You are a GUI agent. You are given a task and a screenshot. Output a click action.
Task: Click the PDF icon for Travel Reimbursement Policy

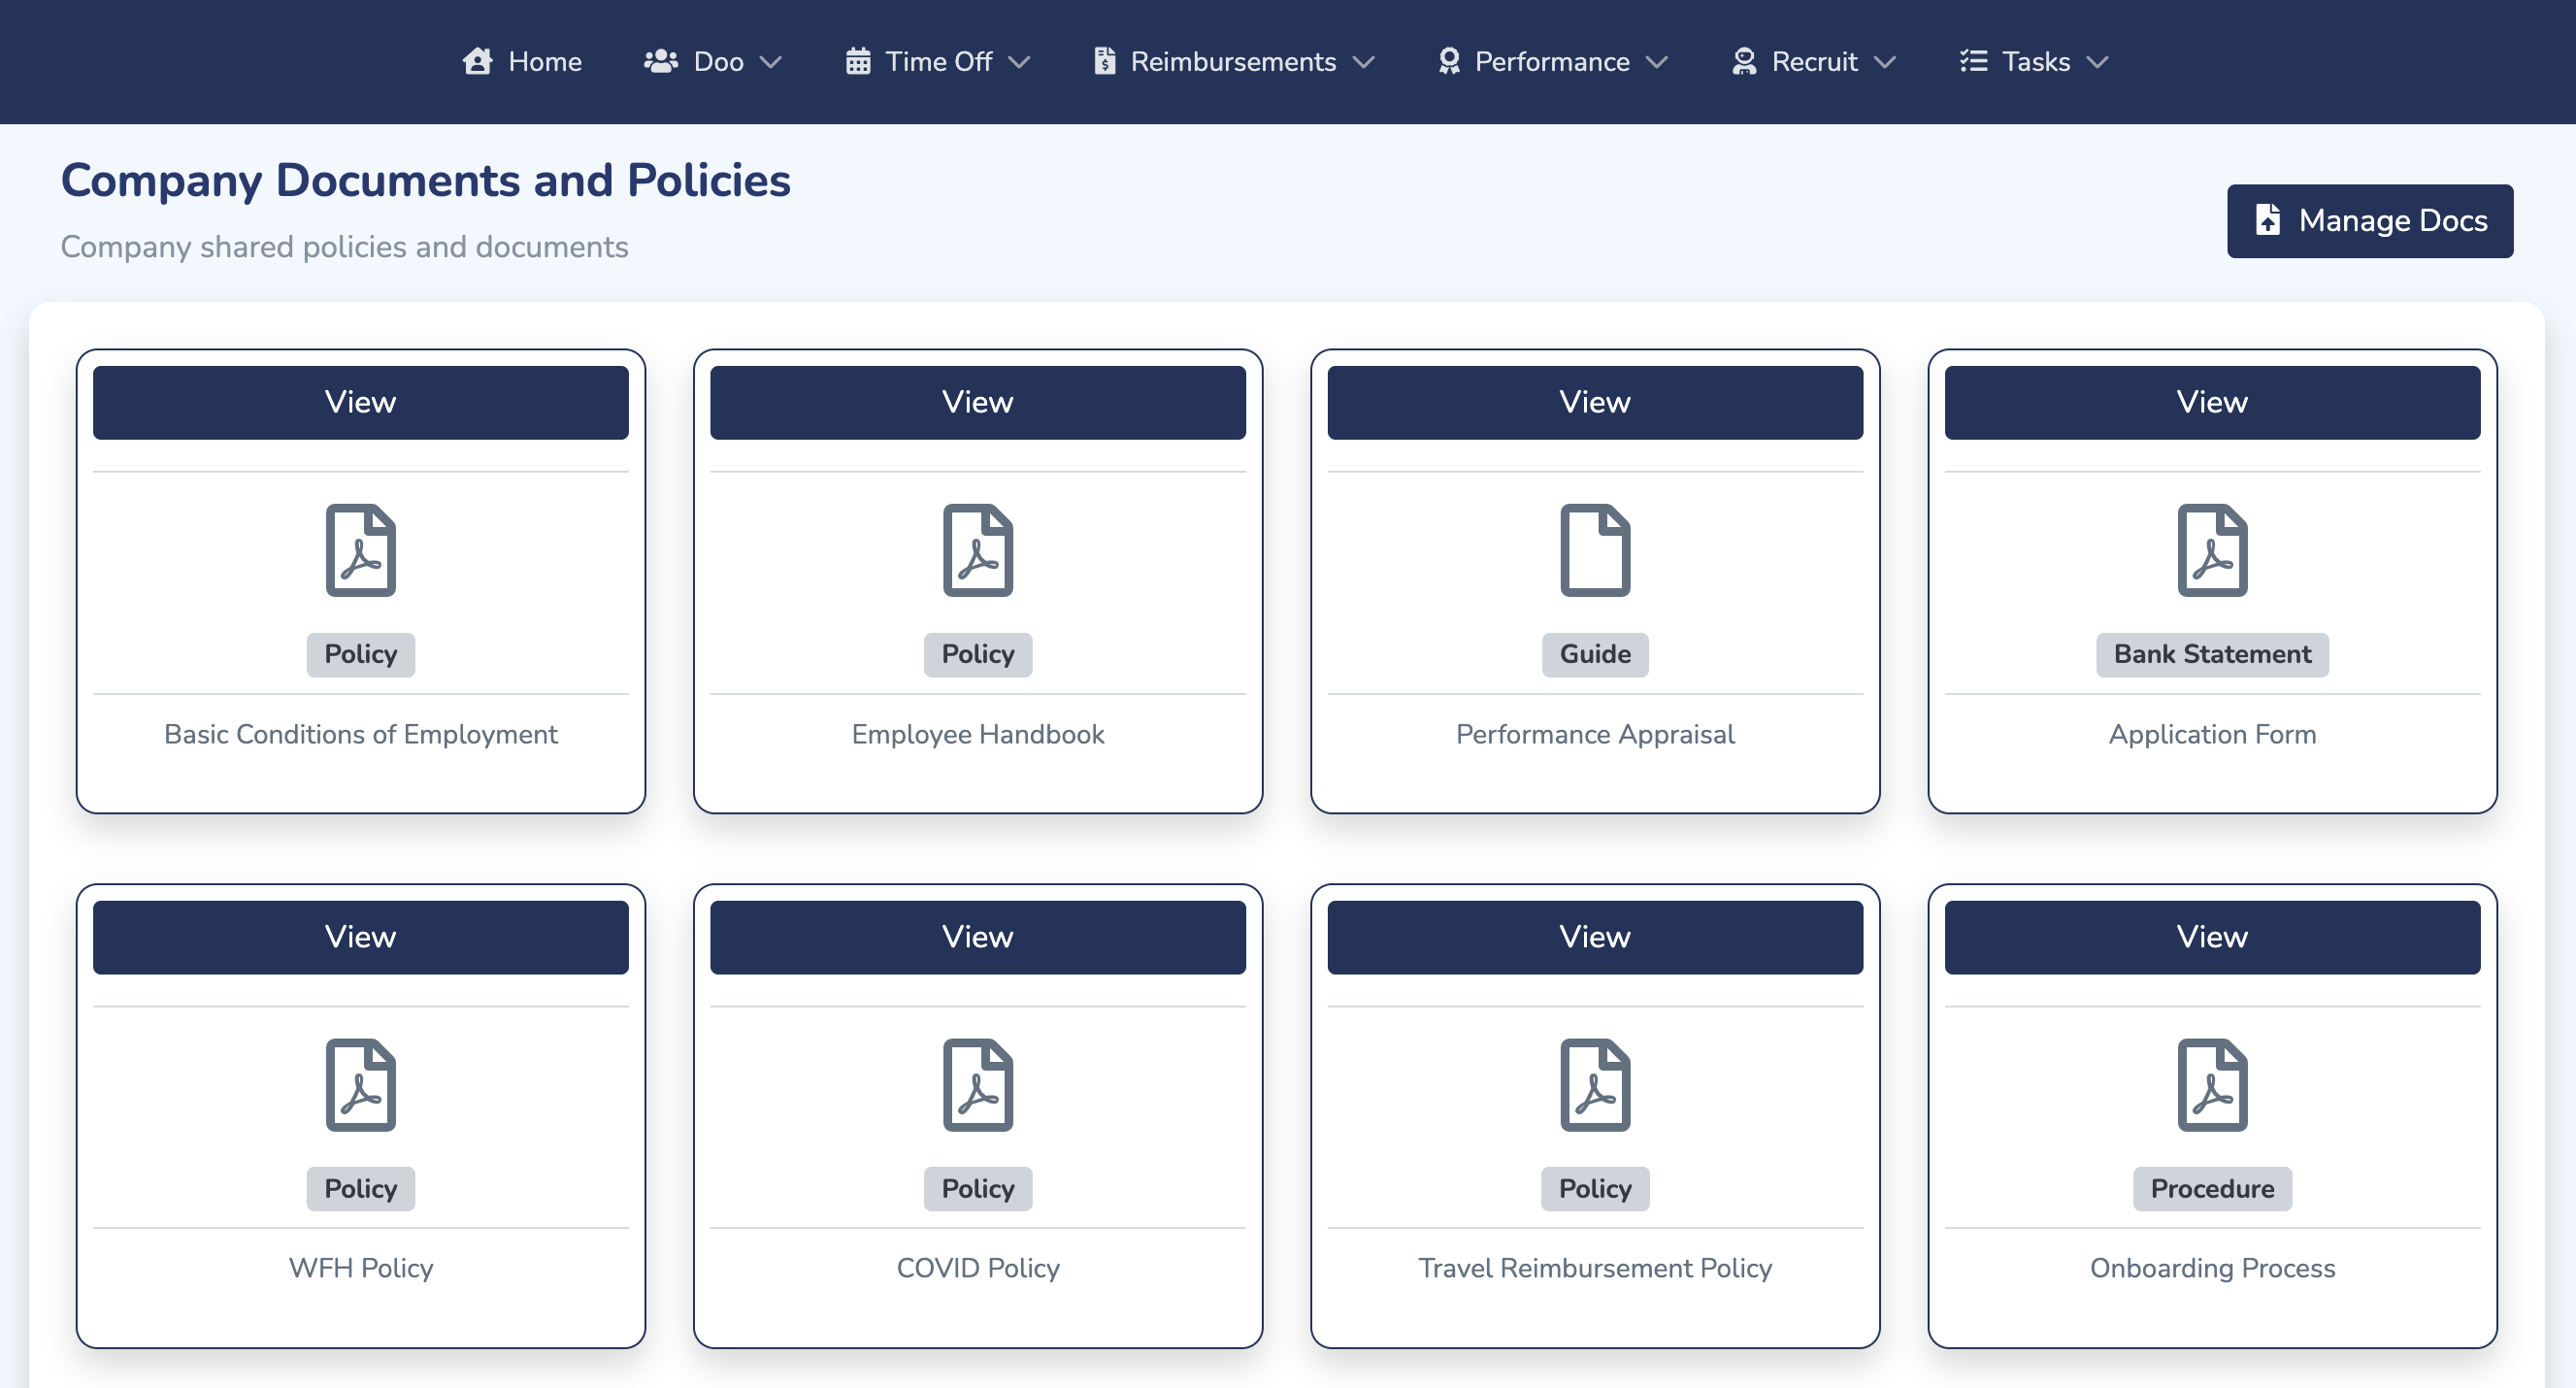(x=1595, y=1085)
